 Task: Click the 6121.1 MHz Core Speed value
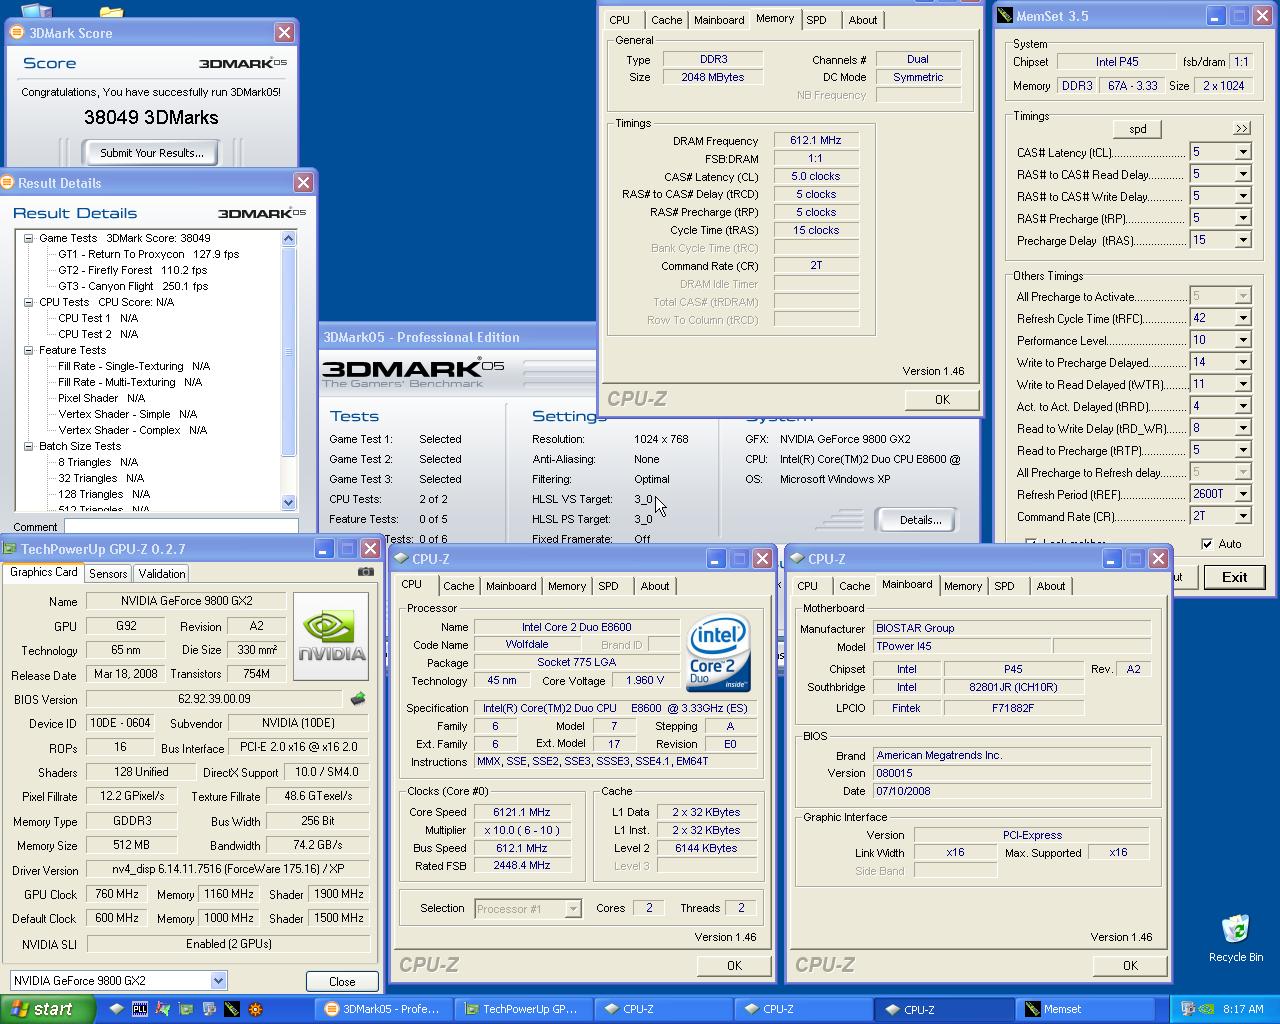(521, 812)
